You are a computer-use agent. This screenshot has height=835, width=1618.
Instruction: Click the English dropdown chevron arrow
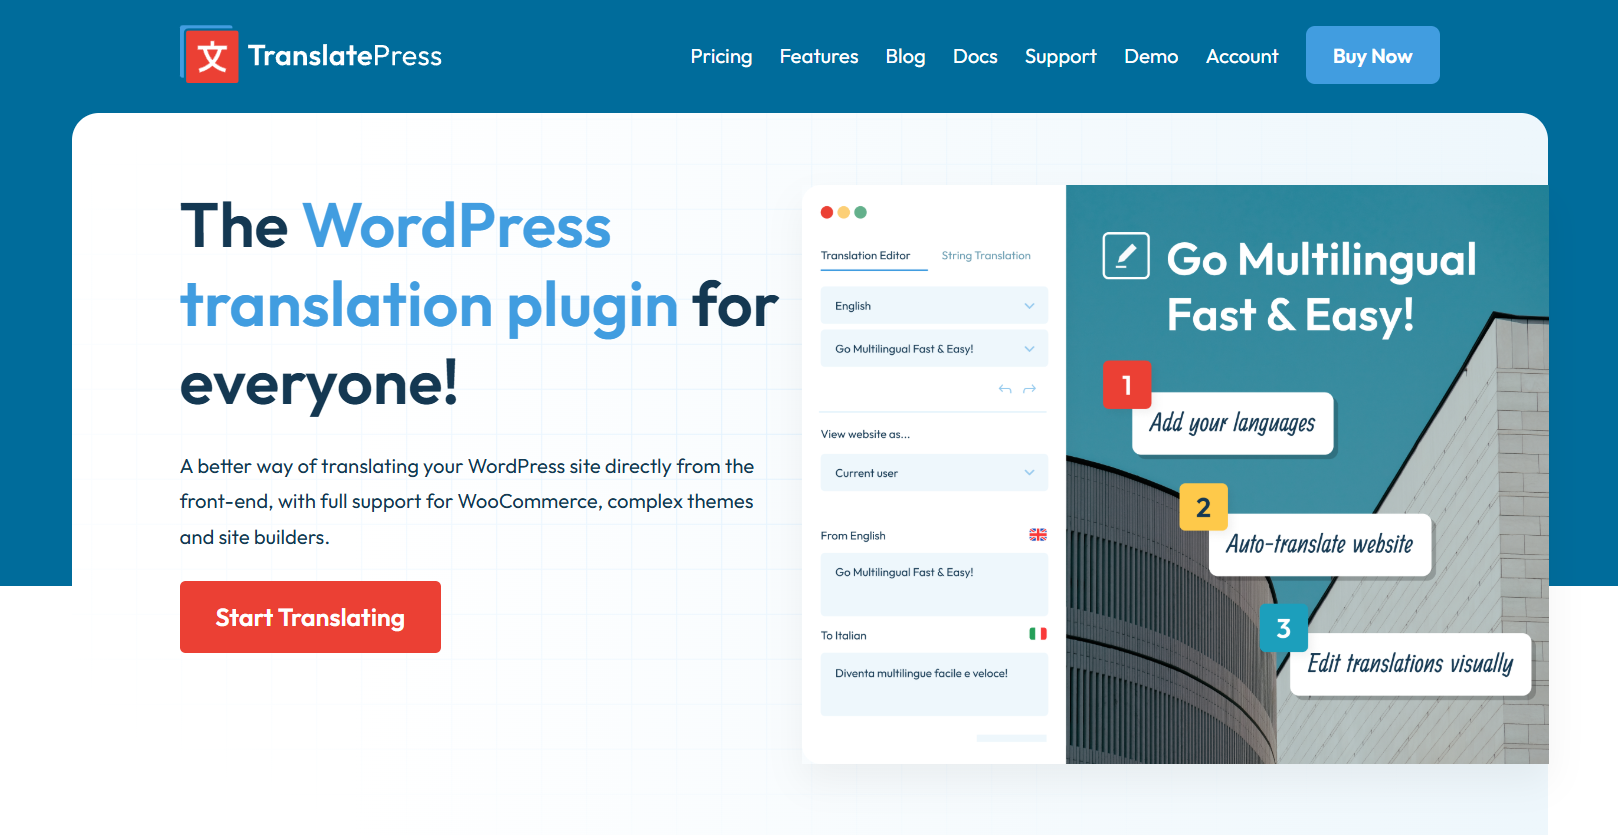click(x=1029, y=306)
